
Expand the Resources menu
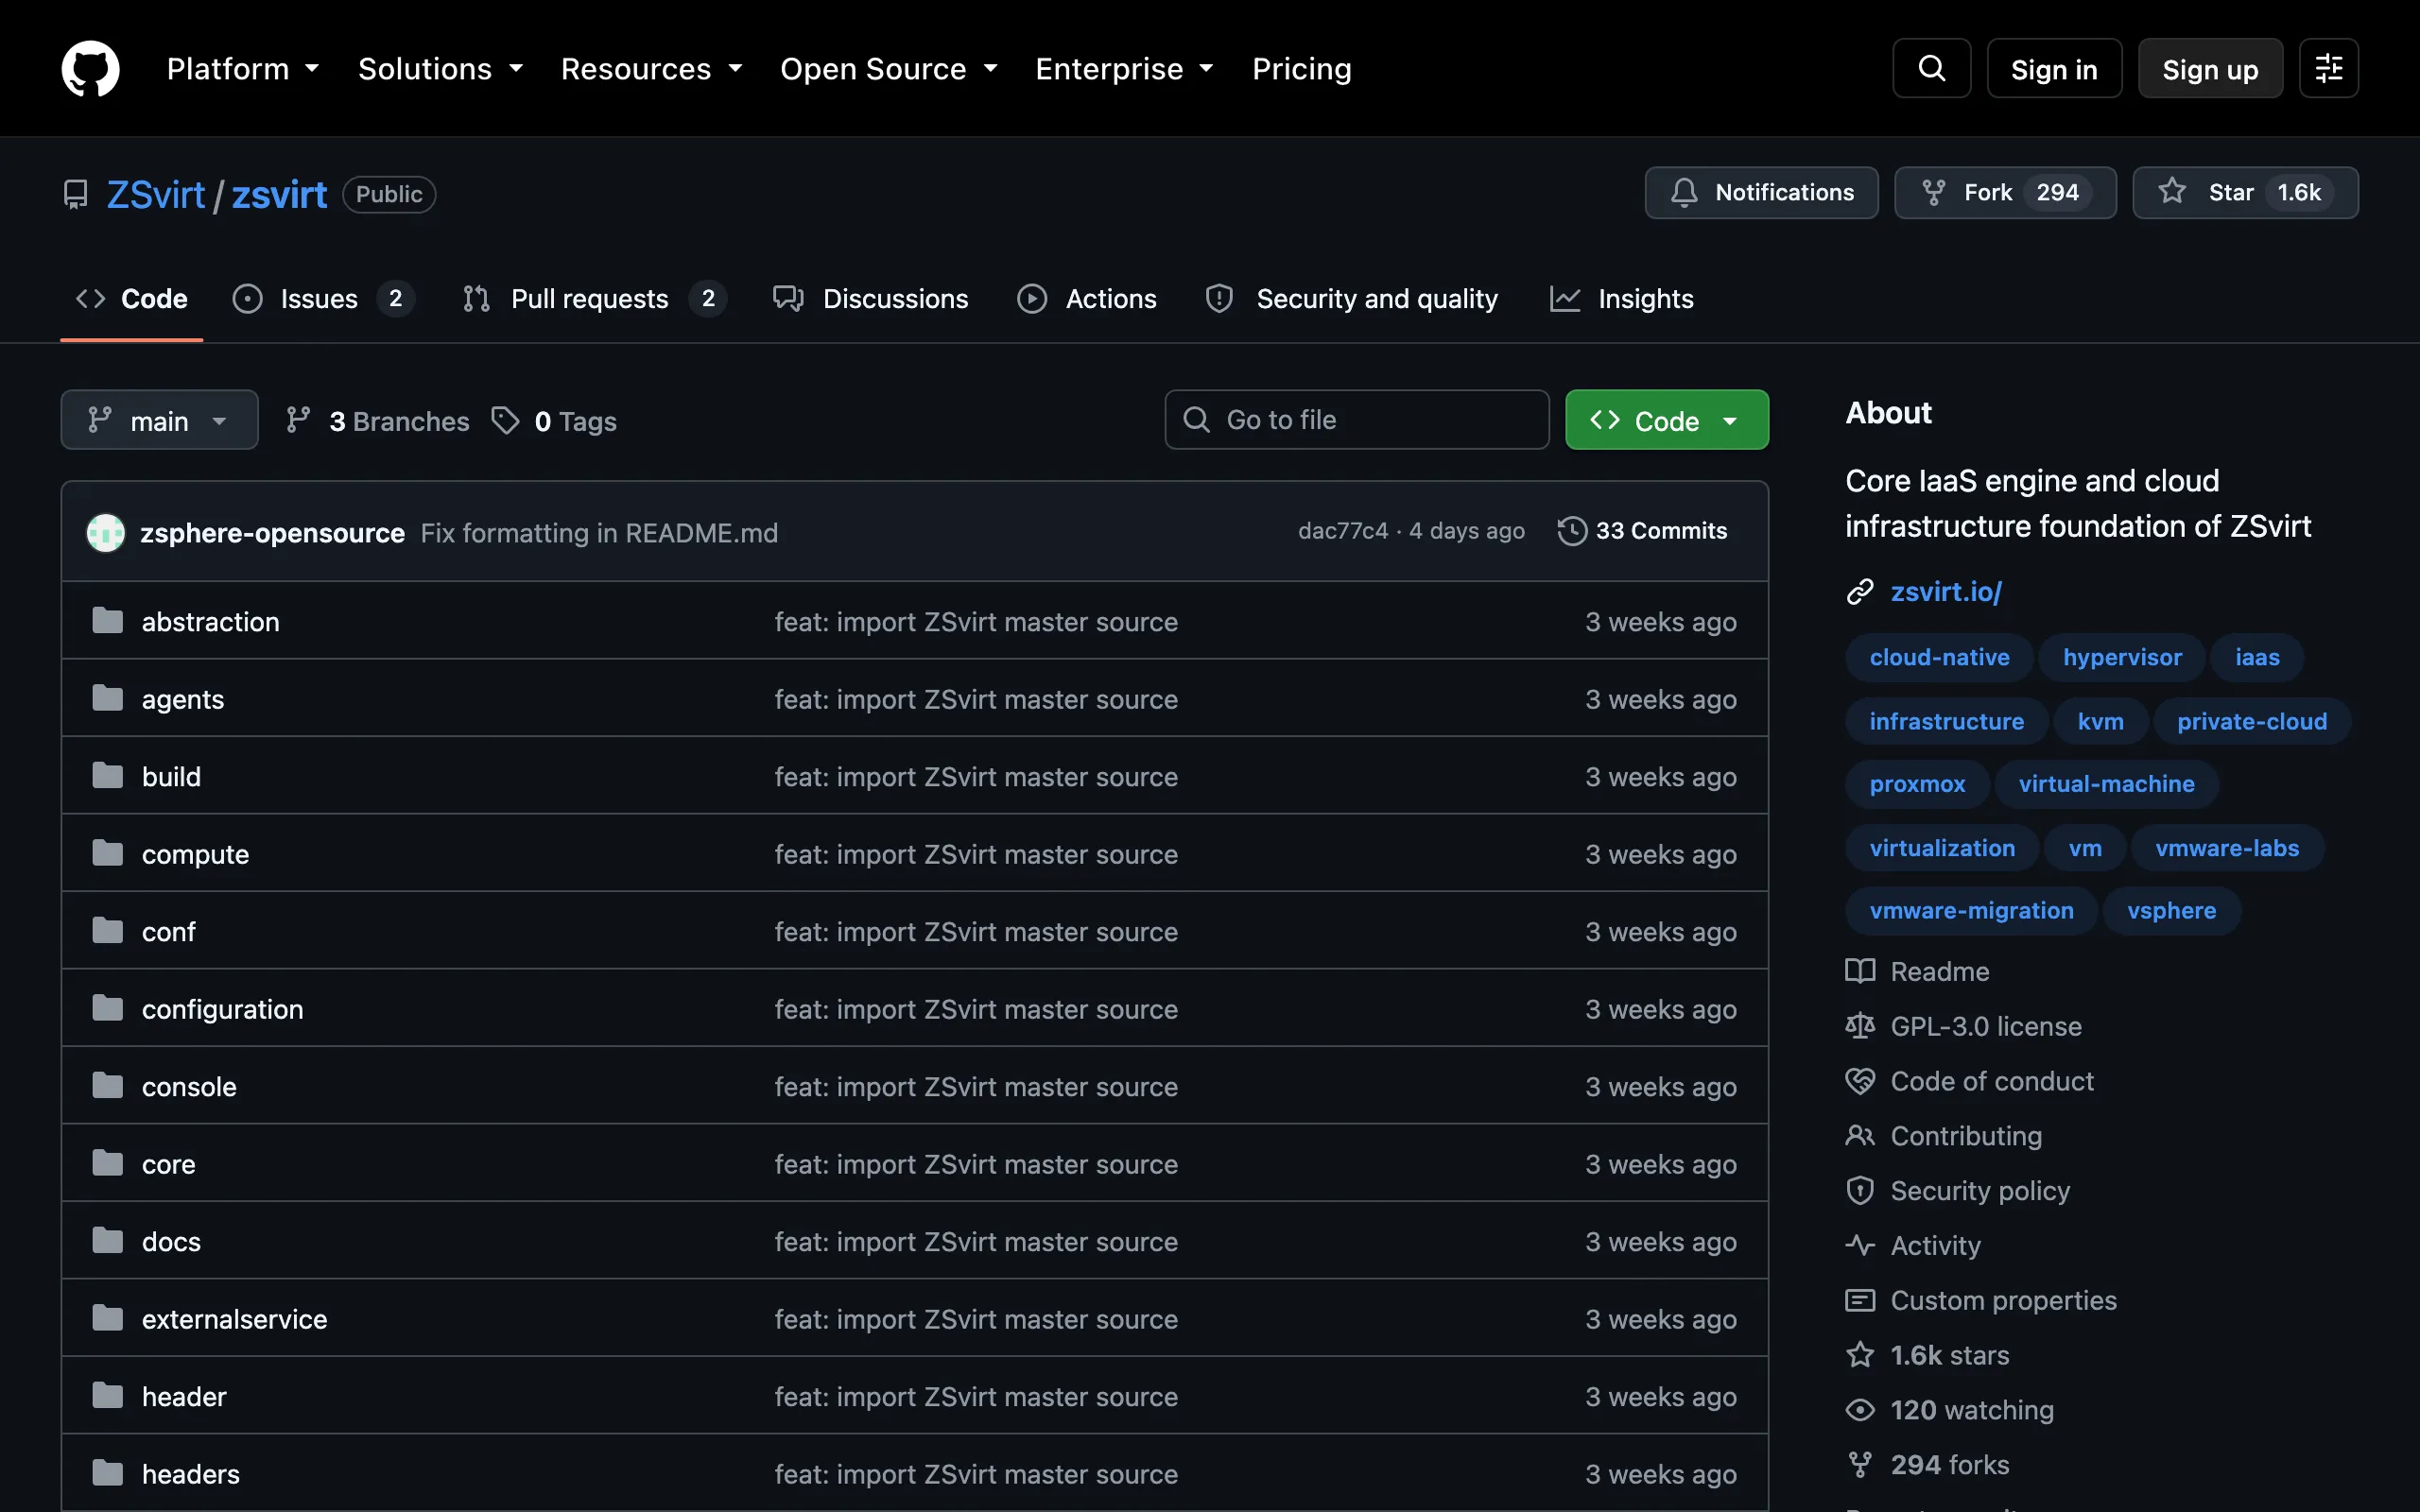click(x=652, y=68)
